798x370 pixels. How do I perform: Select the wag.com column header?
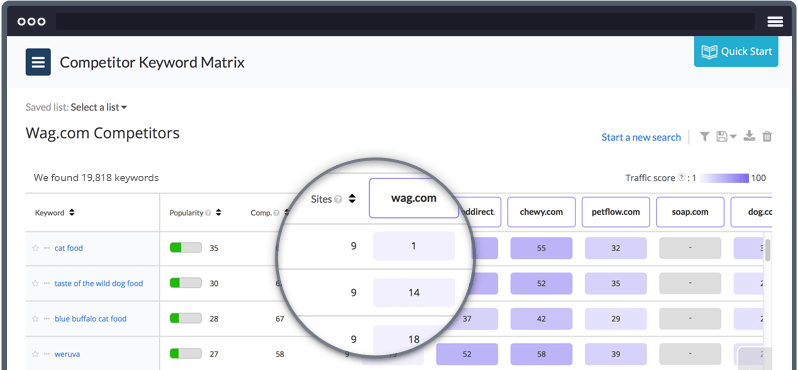coord(414,198)
